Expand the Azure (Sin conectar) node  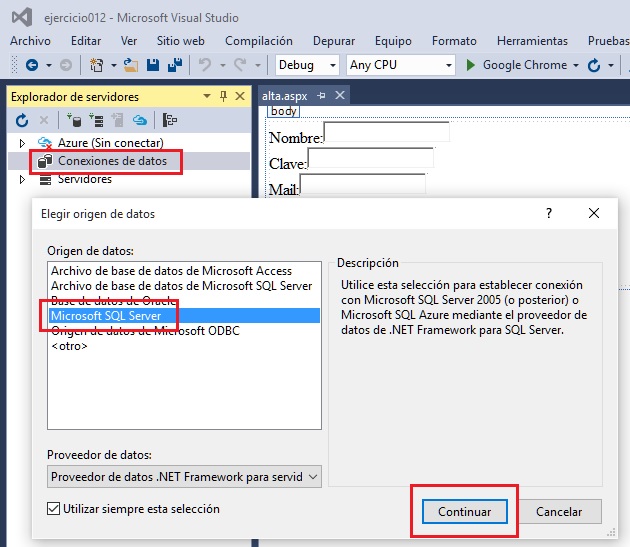(x=22, y=143)
